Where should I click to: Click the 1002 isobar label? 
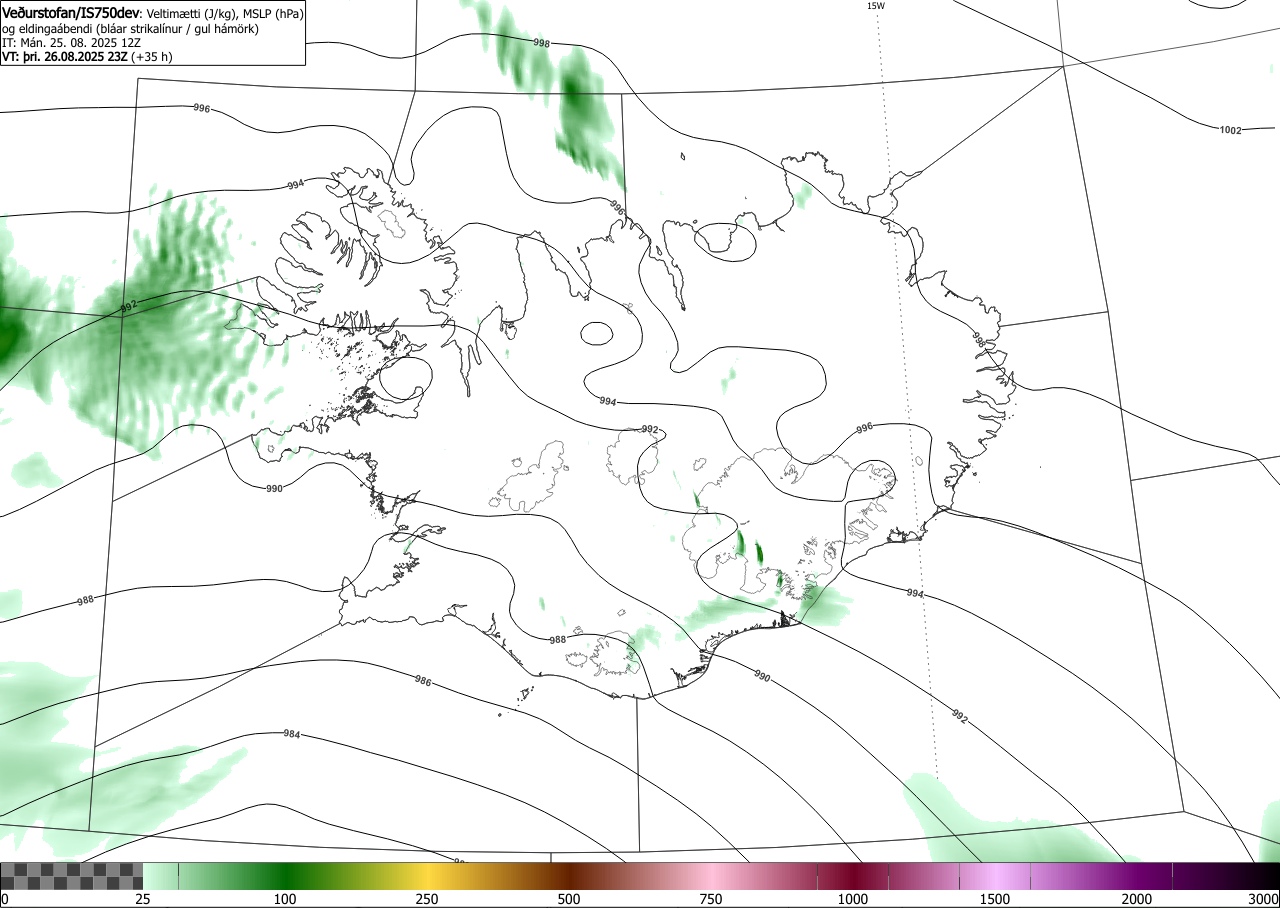pyautogui.click(x=1231, y=130)
